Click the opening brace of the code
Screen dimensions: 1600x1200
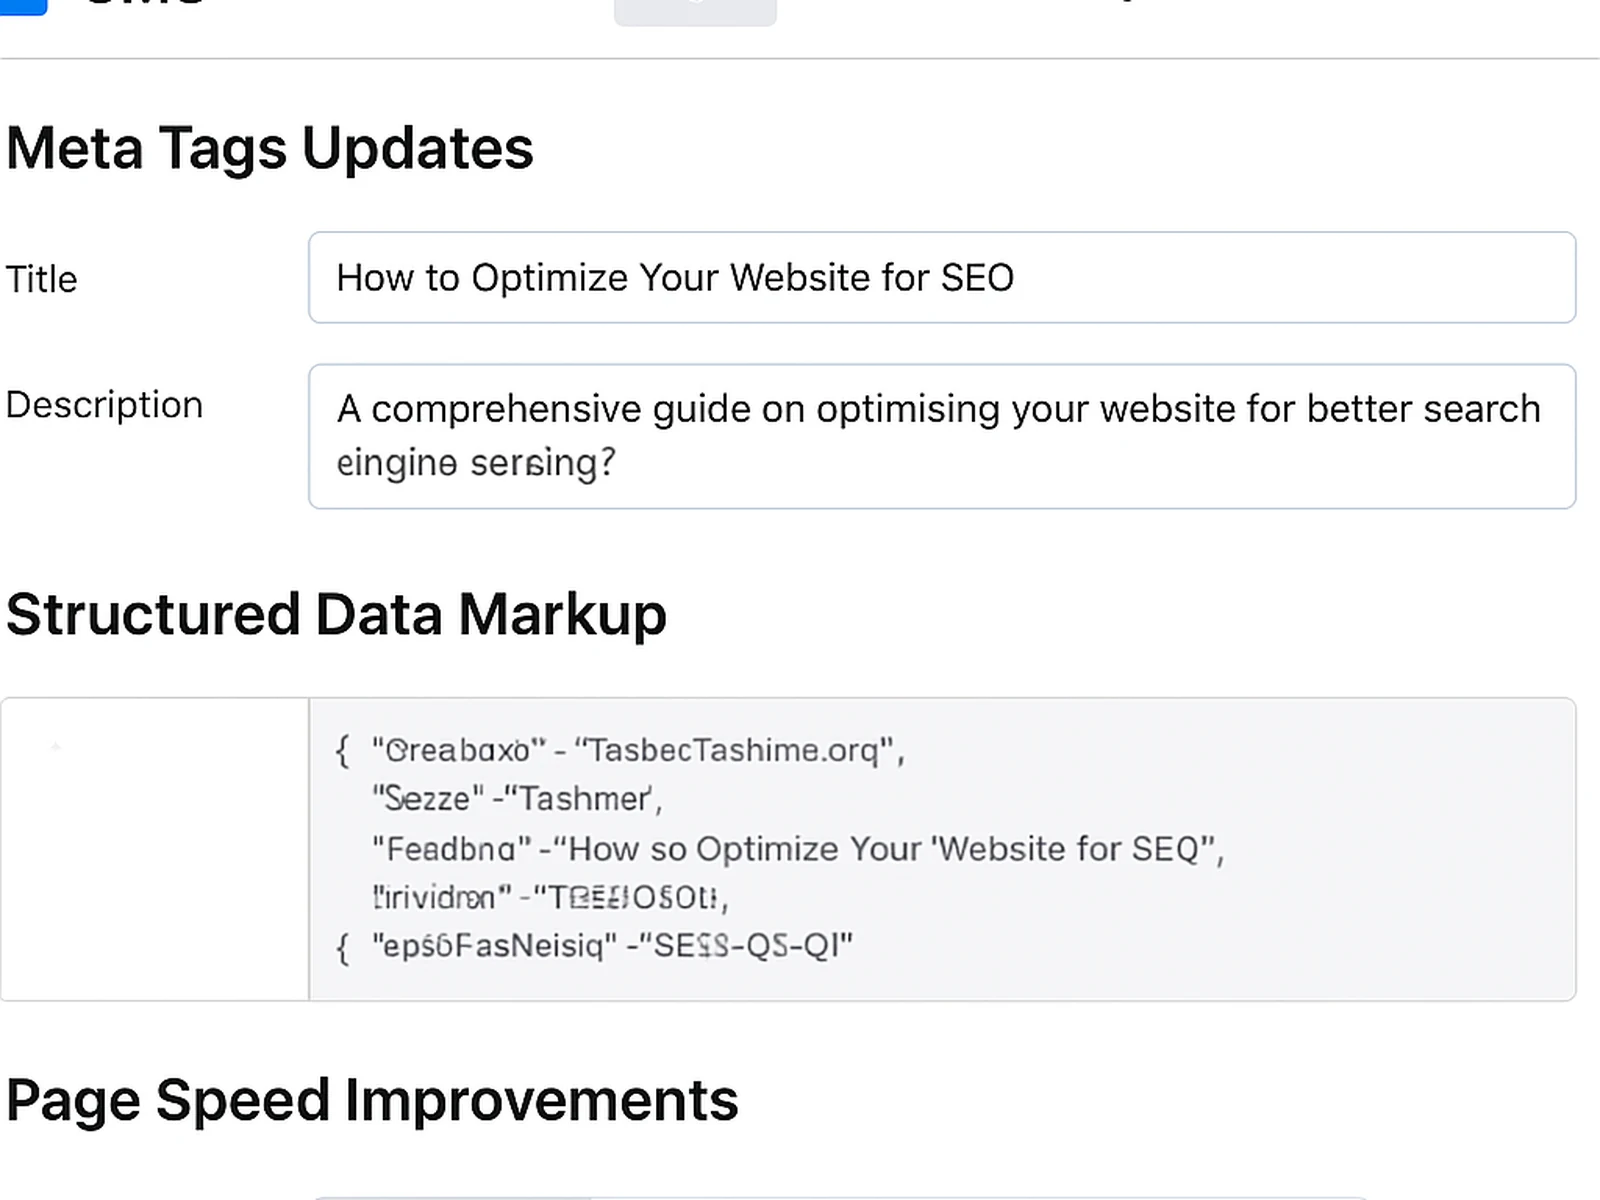click(x=343, y=750)
